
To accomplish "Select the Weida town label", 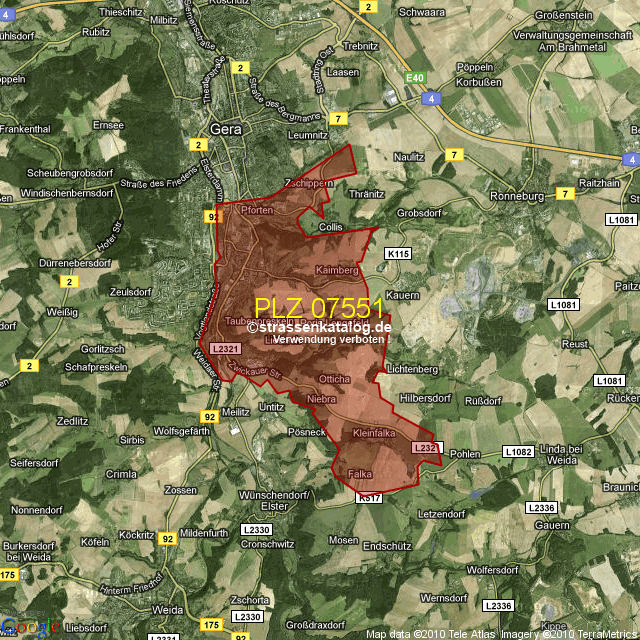I will [x=165, y=609].
